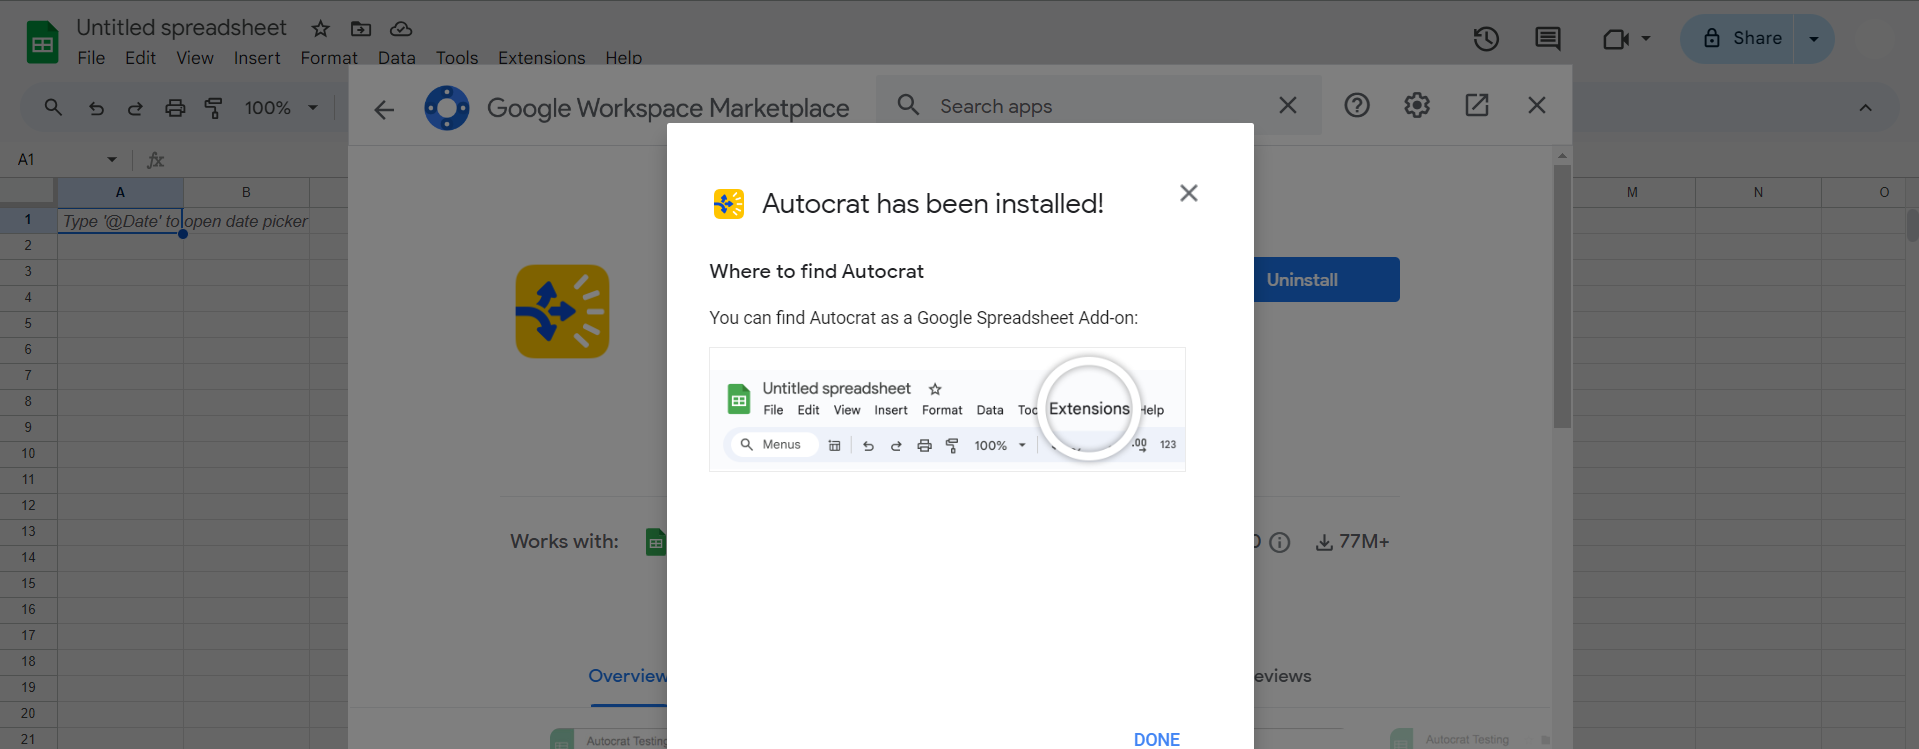Image resolution: width=1919 pixels, height=749 pixels.
Task: Click the Marketplace vertical scrollbar
Action: 1562,297
